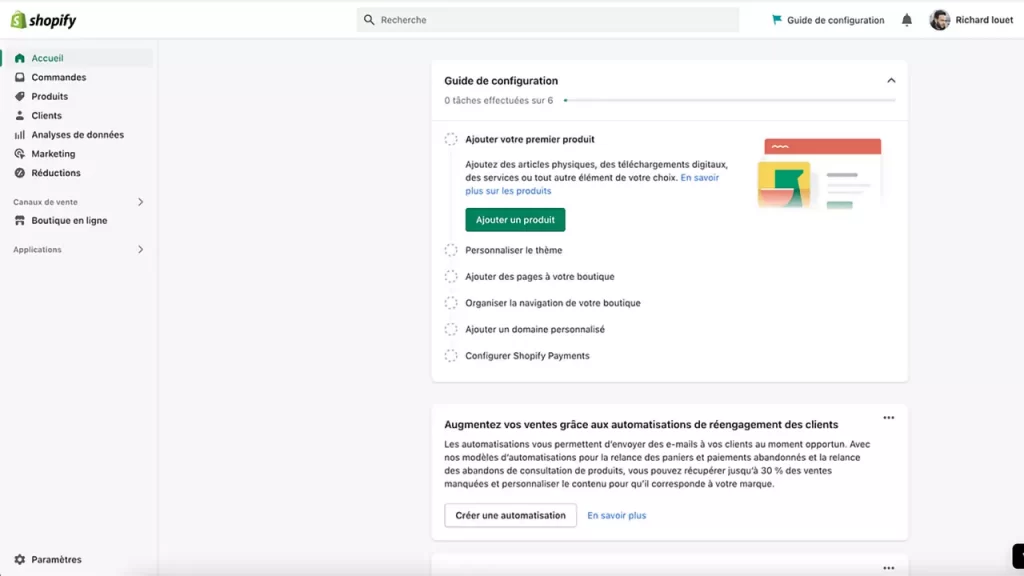Open the automatisations card three-dot menu
The height and width of the screenshot is (576, 1024).
coord(889,418)
